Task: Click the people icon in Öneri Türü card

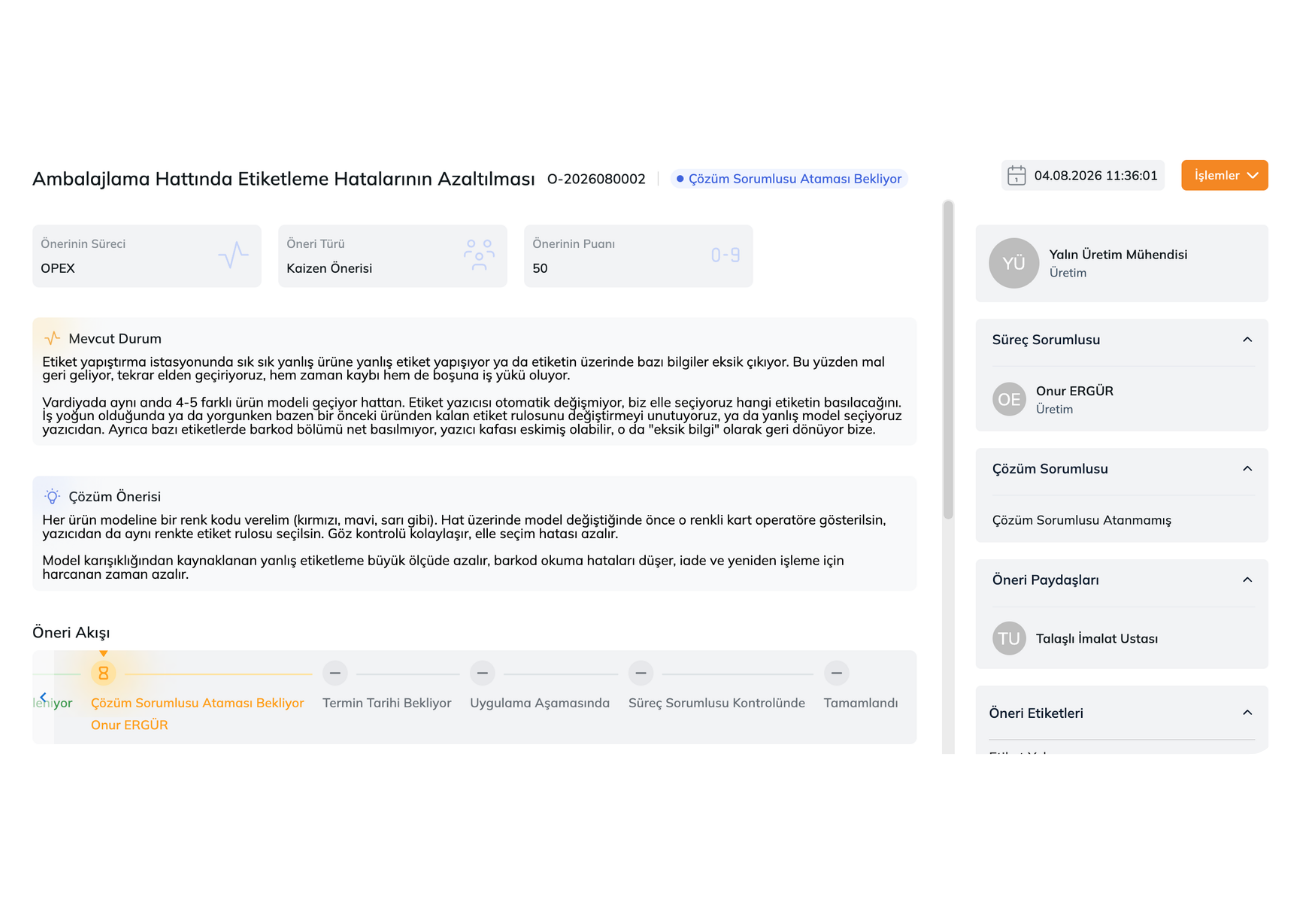Action: 479,256
